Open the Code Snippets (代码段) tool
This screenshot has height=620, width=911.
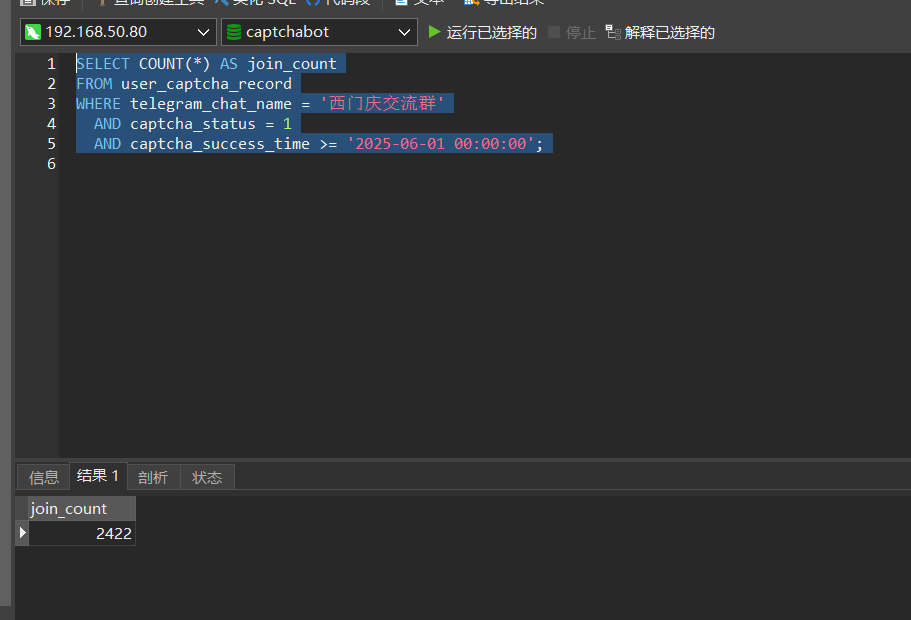click(336, 3)
